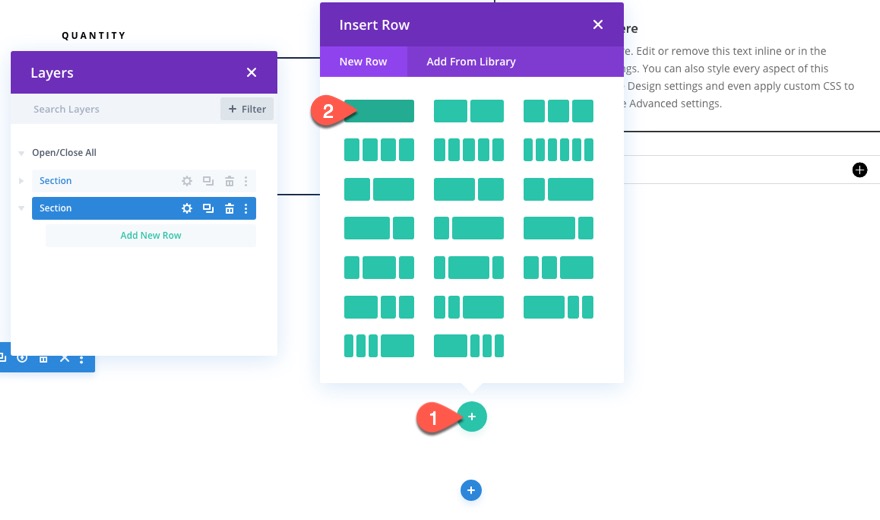
Task: Open the Filter button in Layers
Action: click(x=247, y=109)
